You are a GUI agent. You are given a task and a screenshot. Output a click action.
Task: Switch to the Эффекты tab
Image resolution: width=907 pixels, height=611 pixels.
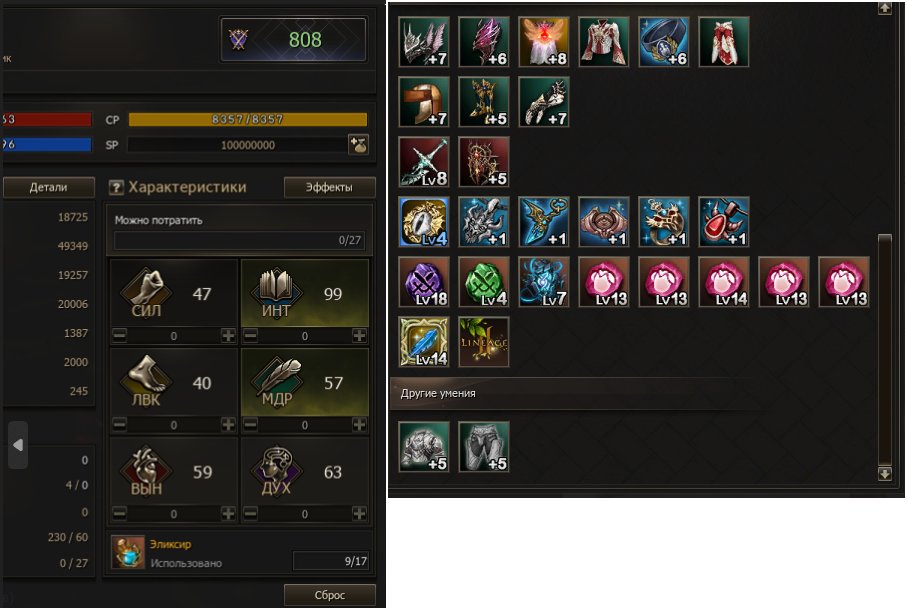(x=329, y=187)
